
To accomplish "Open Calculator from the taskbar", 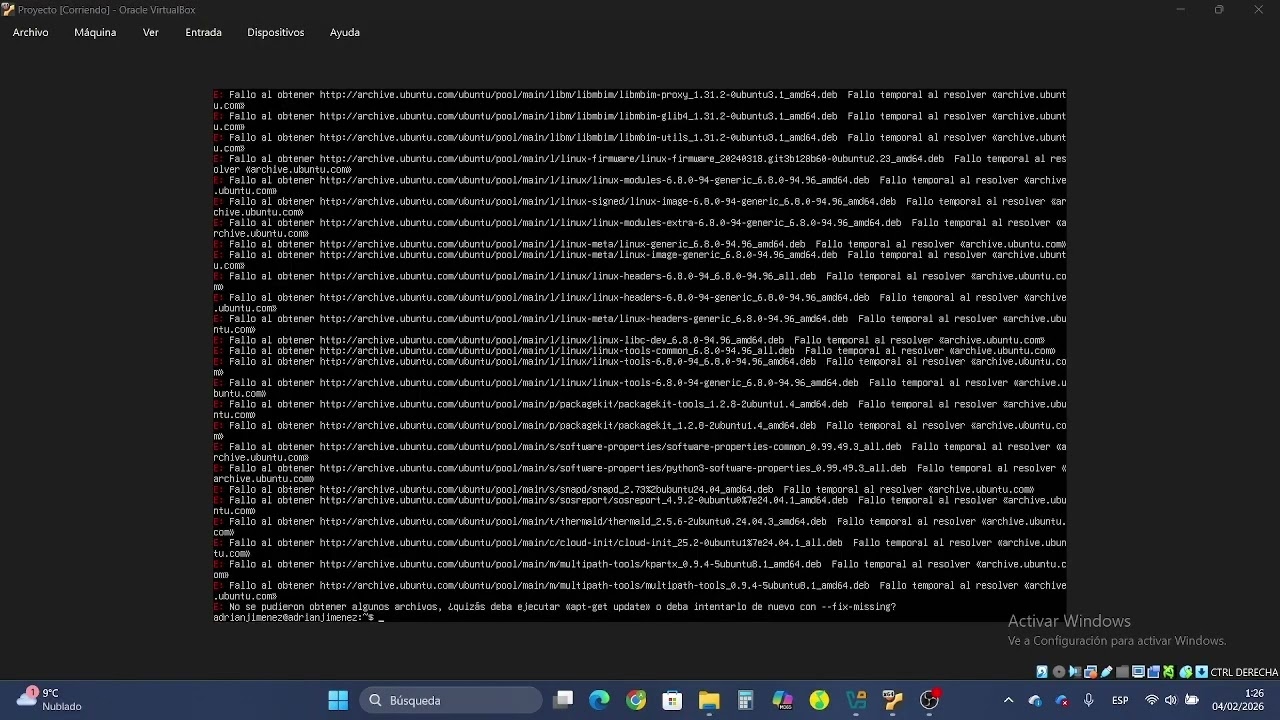I will coord(745,700).
